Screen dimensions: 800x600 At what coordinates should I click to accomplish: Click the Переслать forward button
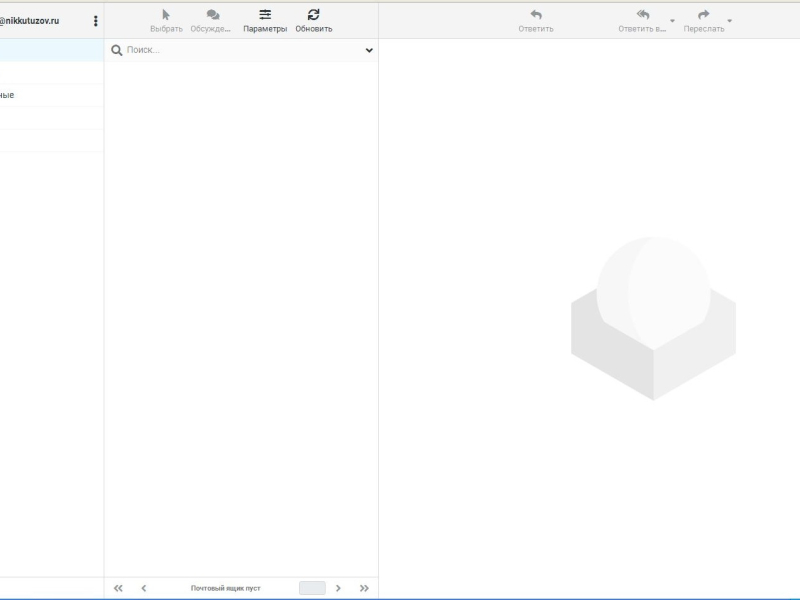[x=704, y=21]
